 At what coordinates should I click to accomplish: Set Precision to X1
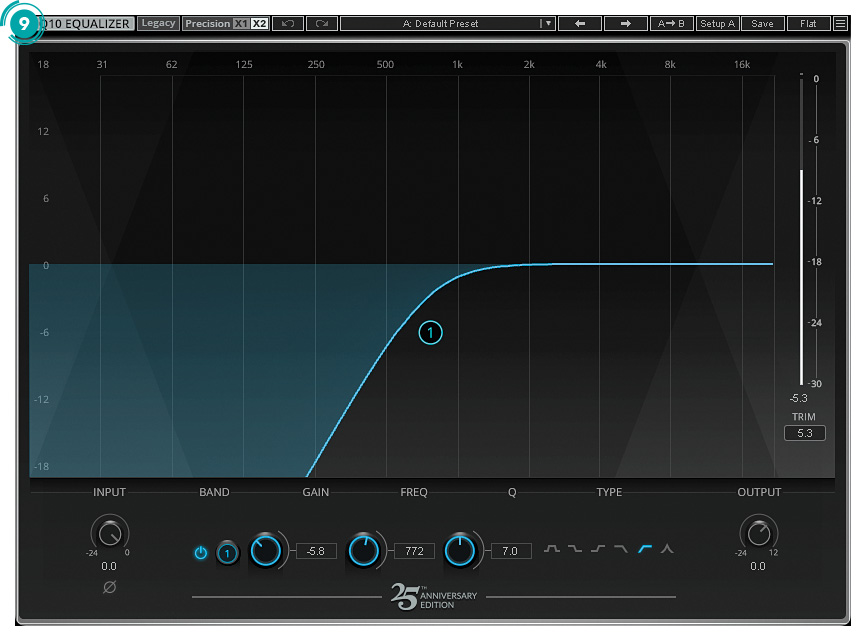(241, 23)
